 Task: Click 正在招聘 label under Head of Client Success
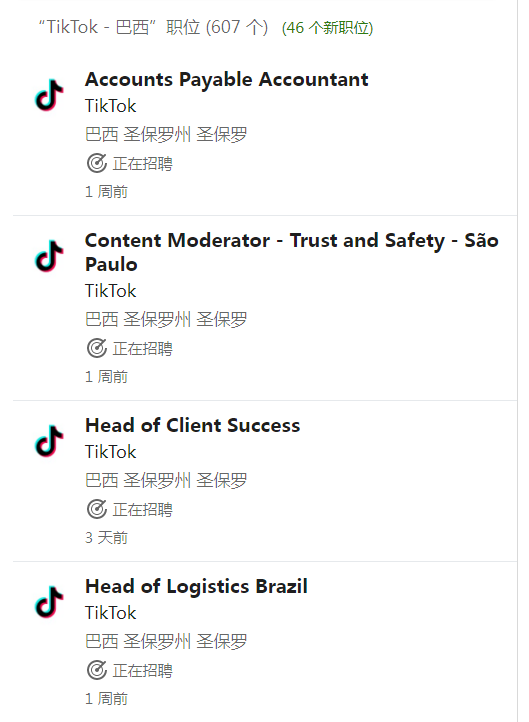142,509
